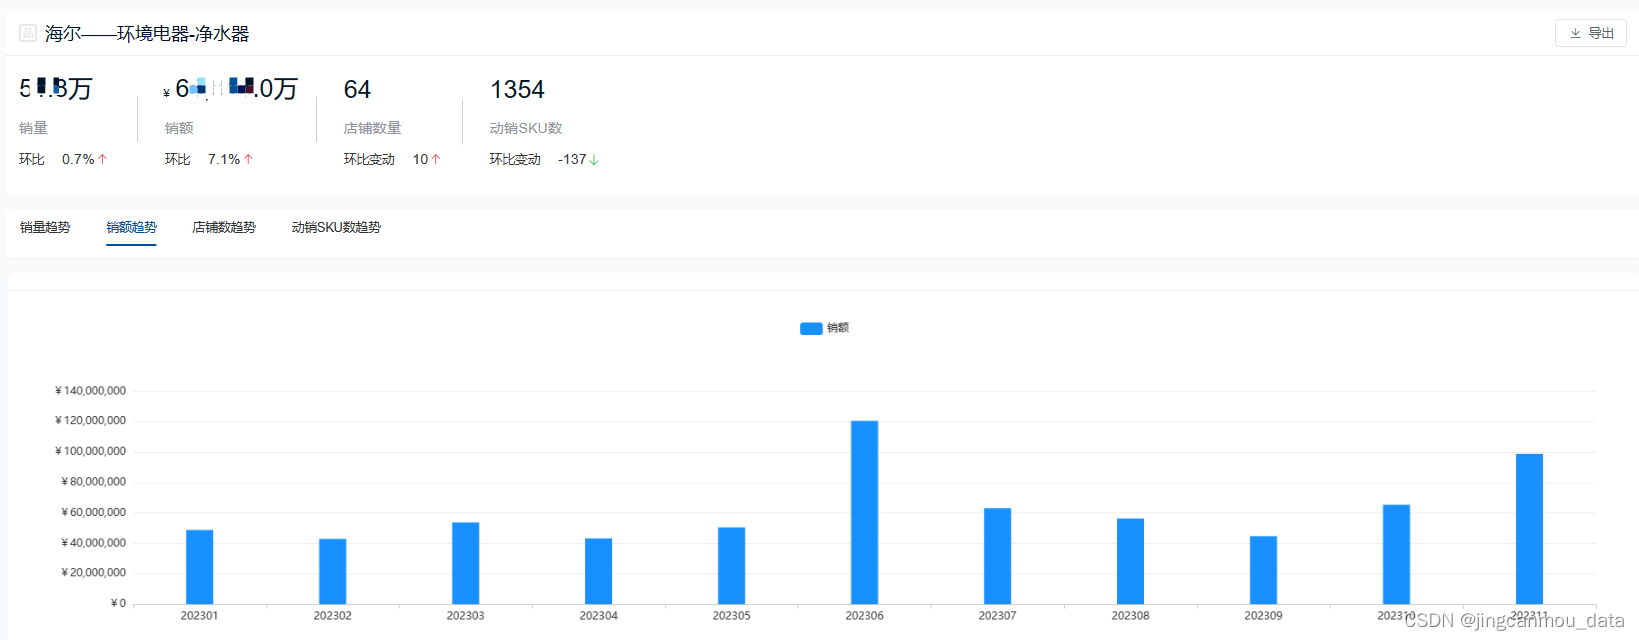Click the up arrow beside 7.1%

tap(248, 159)
